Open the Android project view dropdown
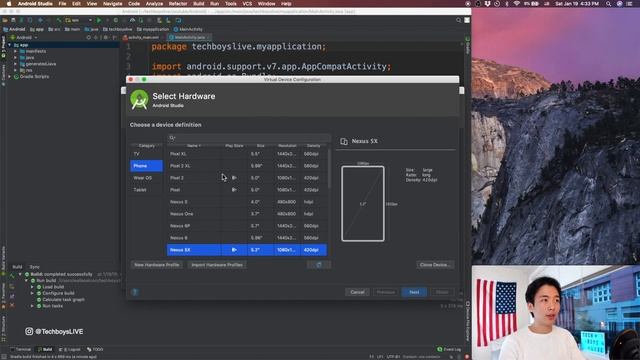This screenshot has width=640, height=360. 24,37
